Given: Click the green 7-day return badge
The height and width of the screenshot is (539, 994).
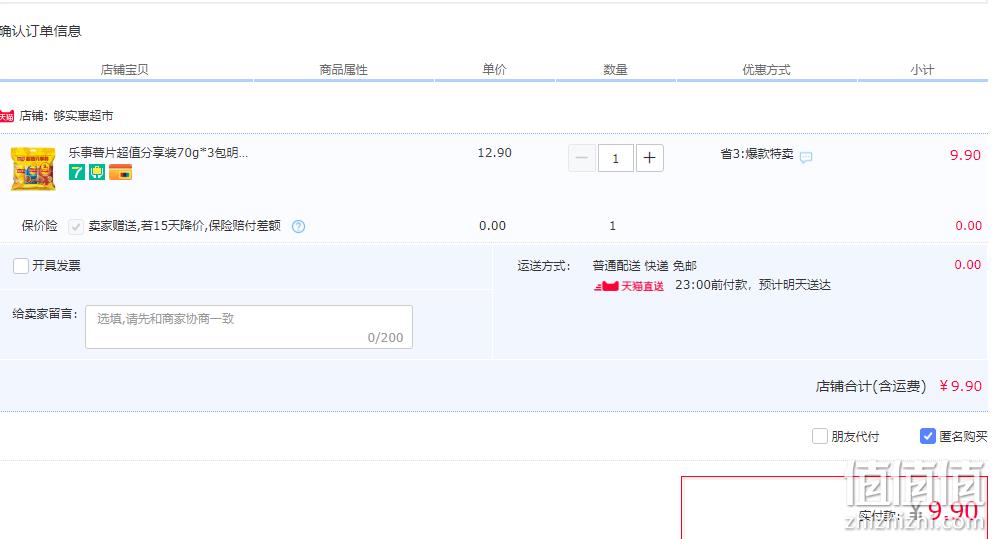Looking at the screenshot, I should click(x=77, y=172).
